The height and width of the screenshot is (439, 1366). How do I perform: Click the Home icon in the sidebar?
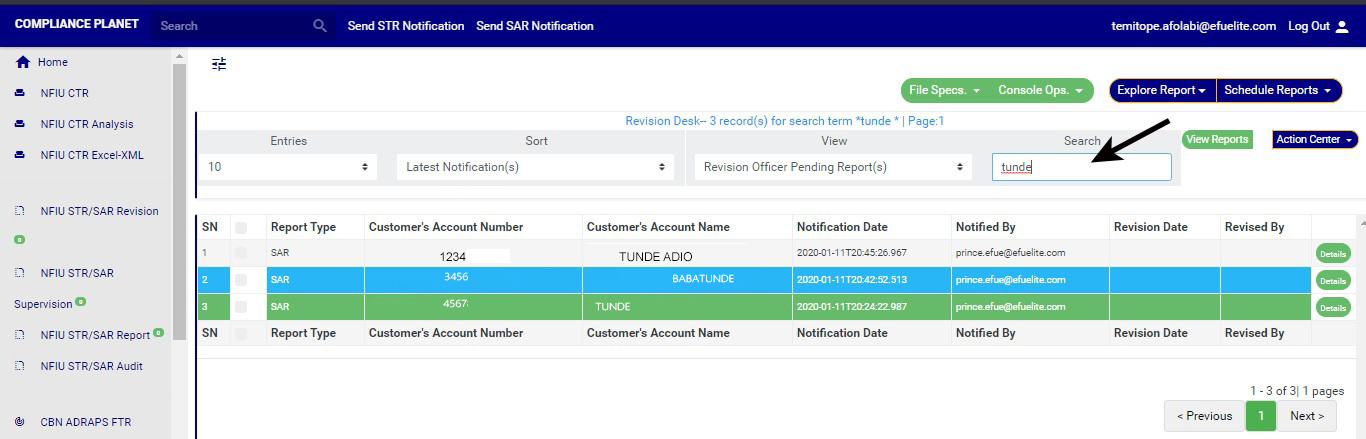[x=23, y=62]
